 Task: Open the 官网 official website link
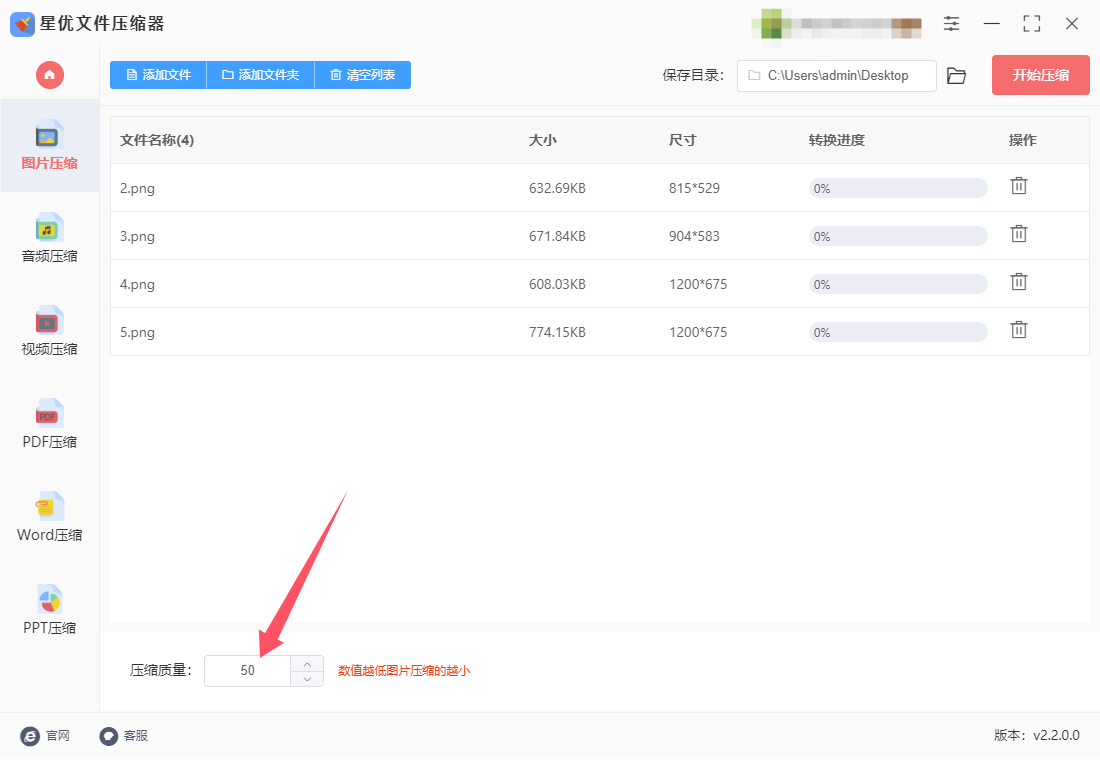58,735
